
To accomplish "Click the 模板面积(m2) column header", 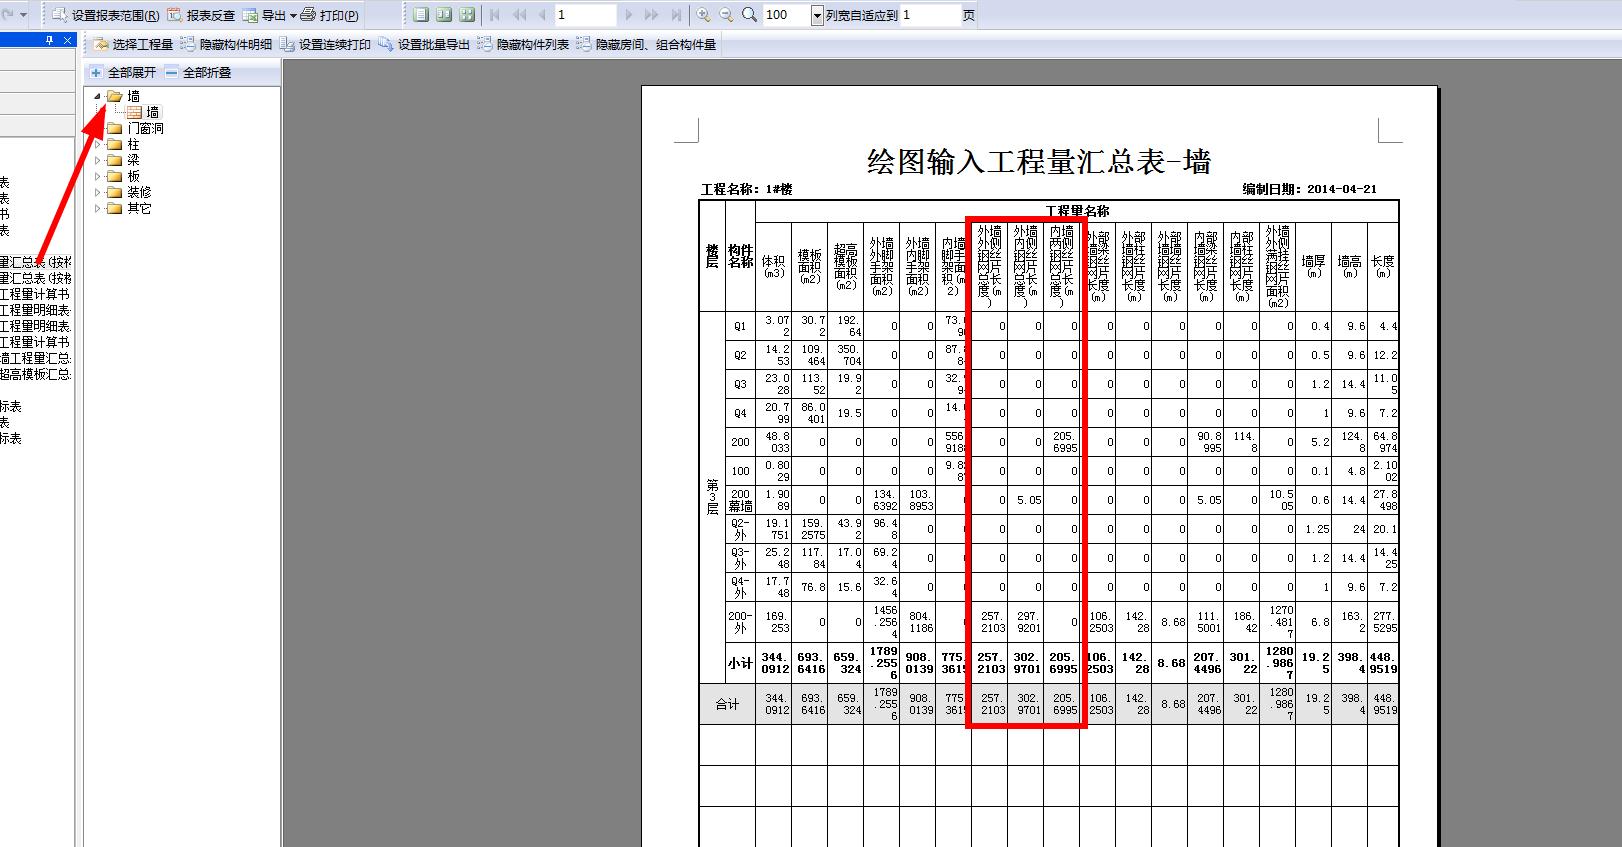I will pyautogui.click(x=809, y=266).
